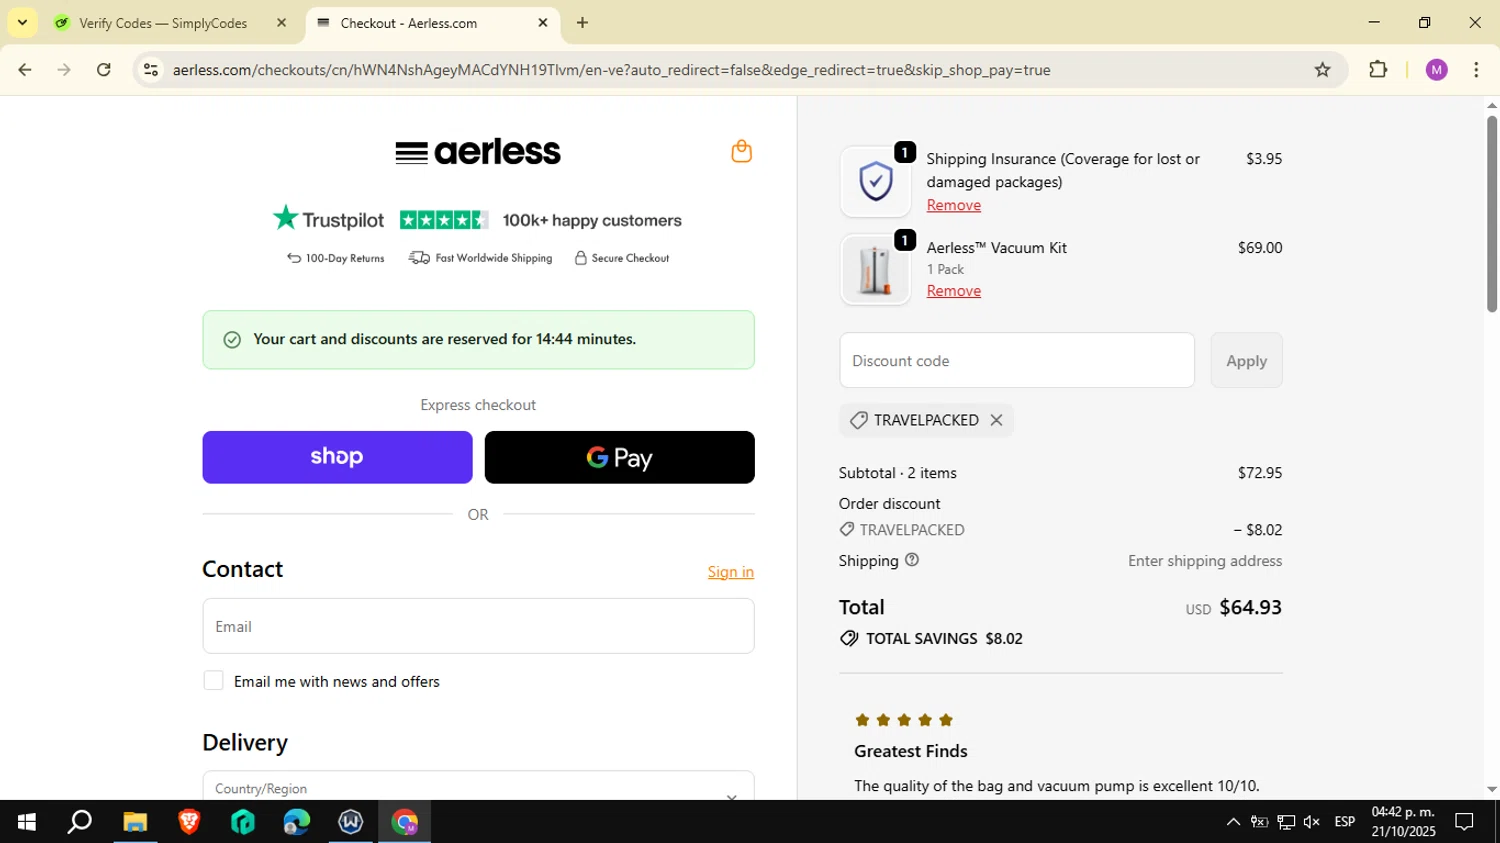The height and width of the screenshot is (843, 1500).
Task: Click the Shipping Insurance shield thumbnail
Action: point(875,182)
